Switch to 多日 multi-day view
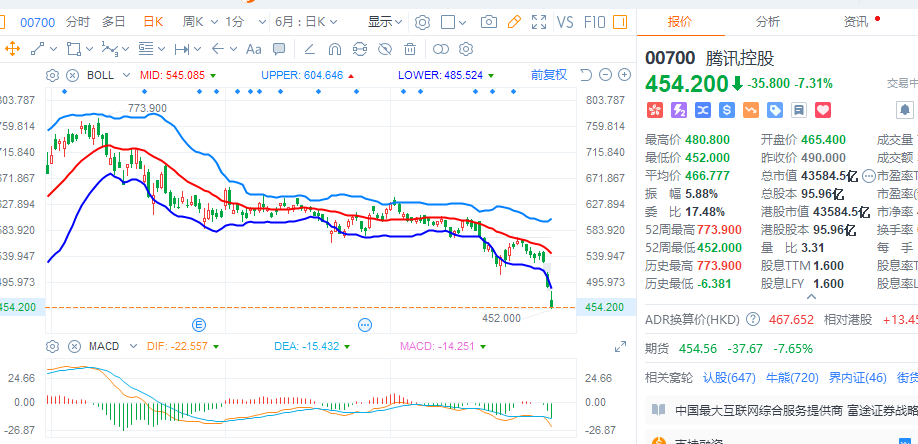The image size is (918, 444). click(114, 22)
